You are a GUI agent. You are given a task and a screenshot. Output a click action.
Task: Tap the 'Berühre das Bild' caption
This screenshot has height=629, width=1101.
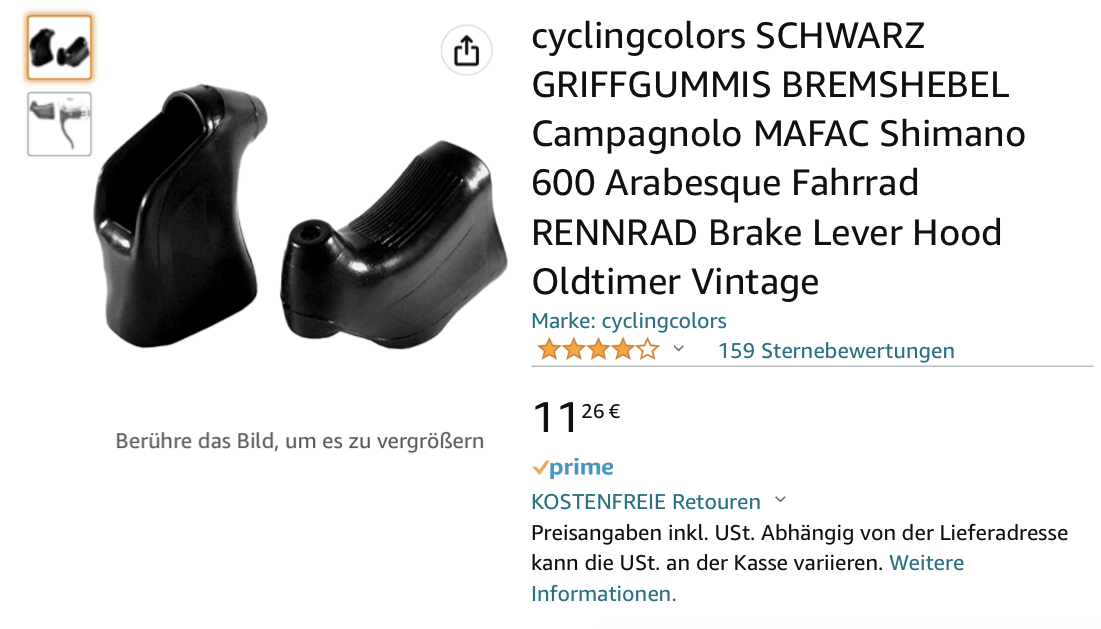click(300, 441)
